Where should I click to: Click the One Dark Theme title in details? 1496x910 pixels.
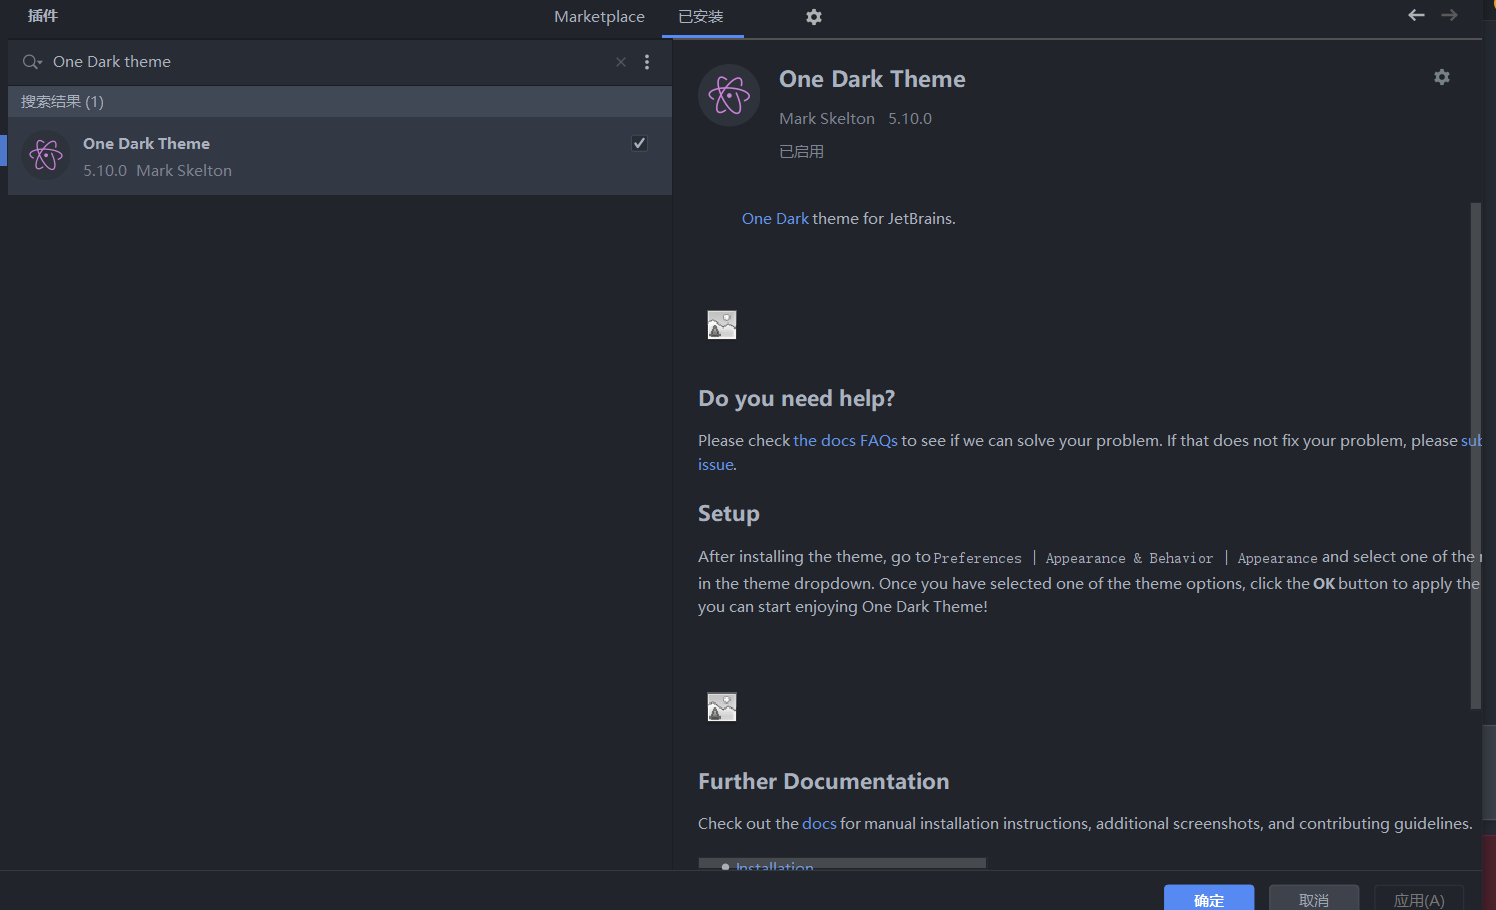(872, 79)
